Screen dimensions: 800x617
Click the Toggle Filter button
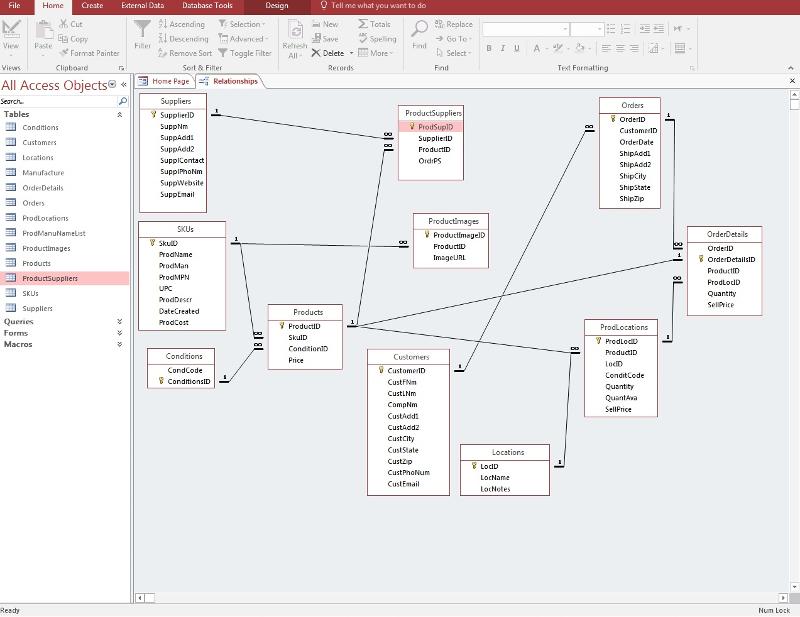coord(243,53)
